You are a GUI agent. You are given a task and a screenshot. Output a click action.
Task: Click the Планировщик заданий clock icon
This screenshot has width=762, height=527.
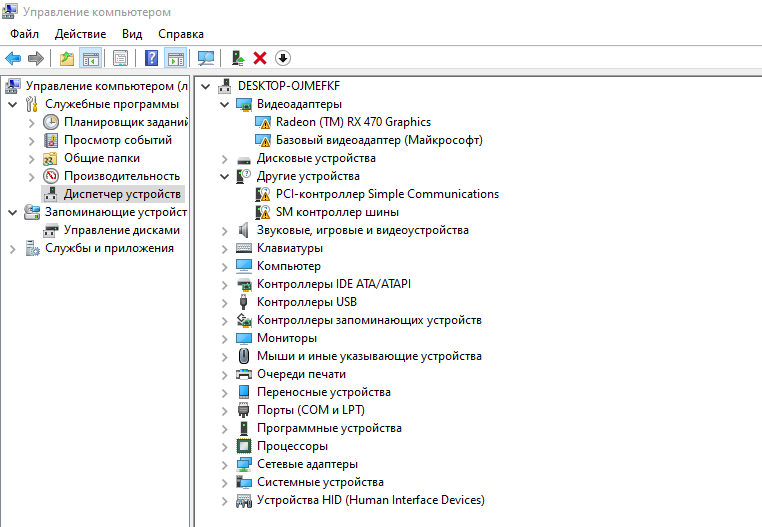click(51, 122)
